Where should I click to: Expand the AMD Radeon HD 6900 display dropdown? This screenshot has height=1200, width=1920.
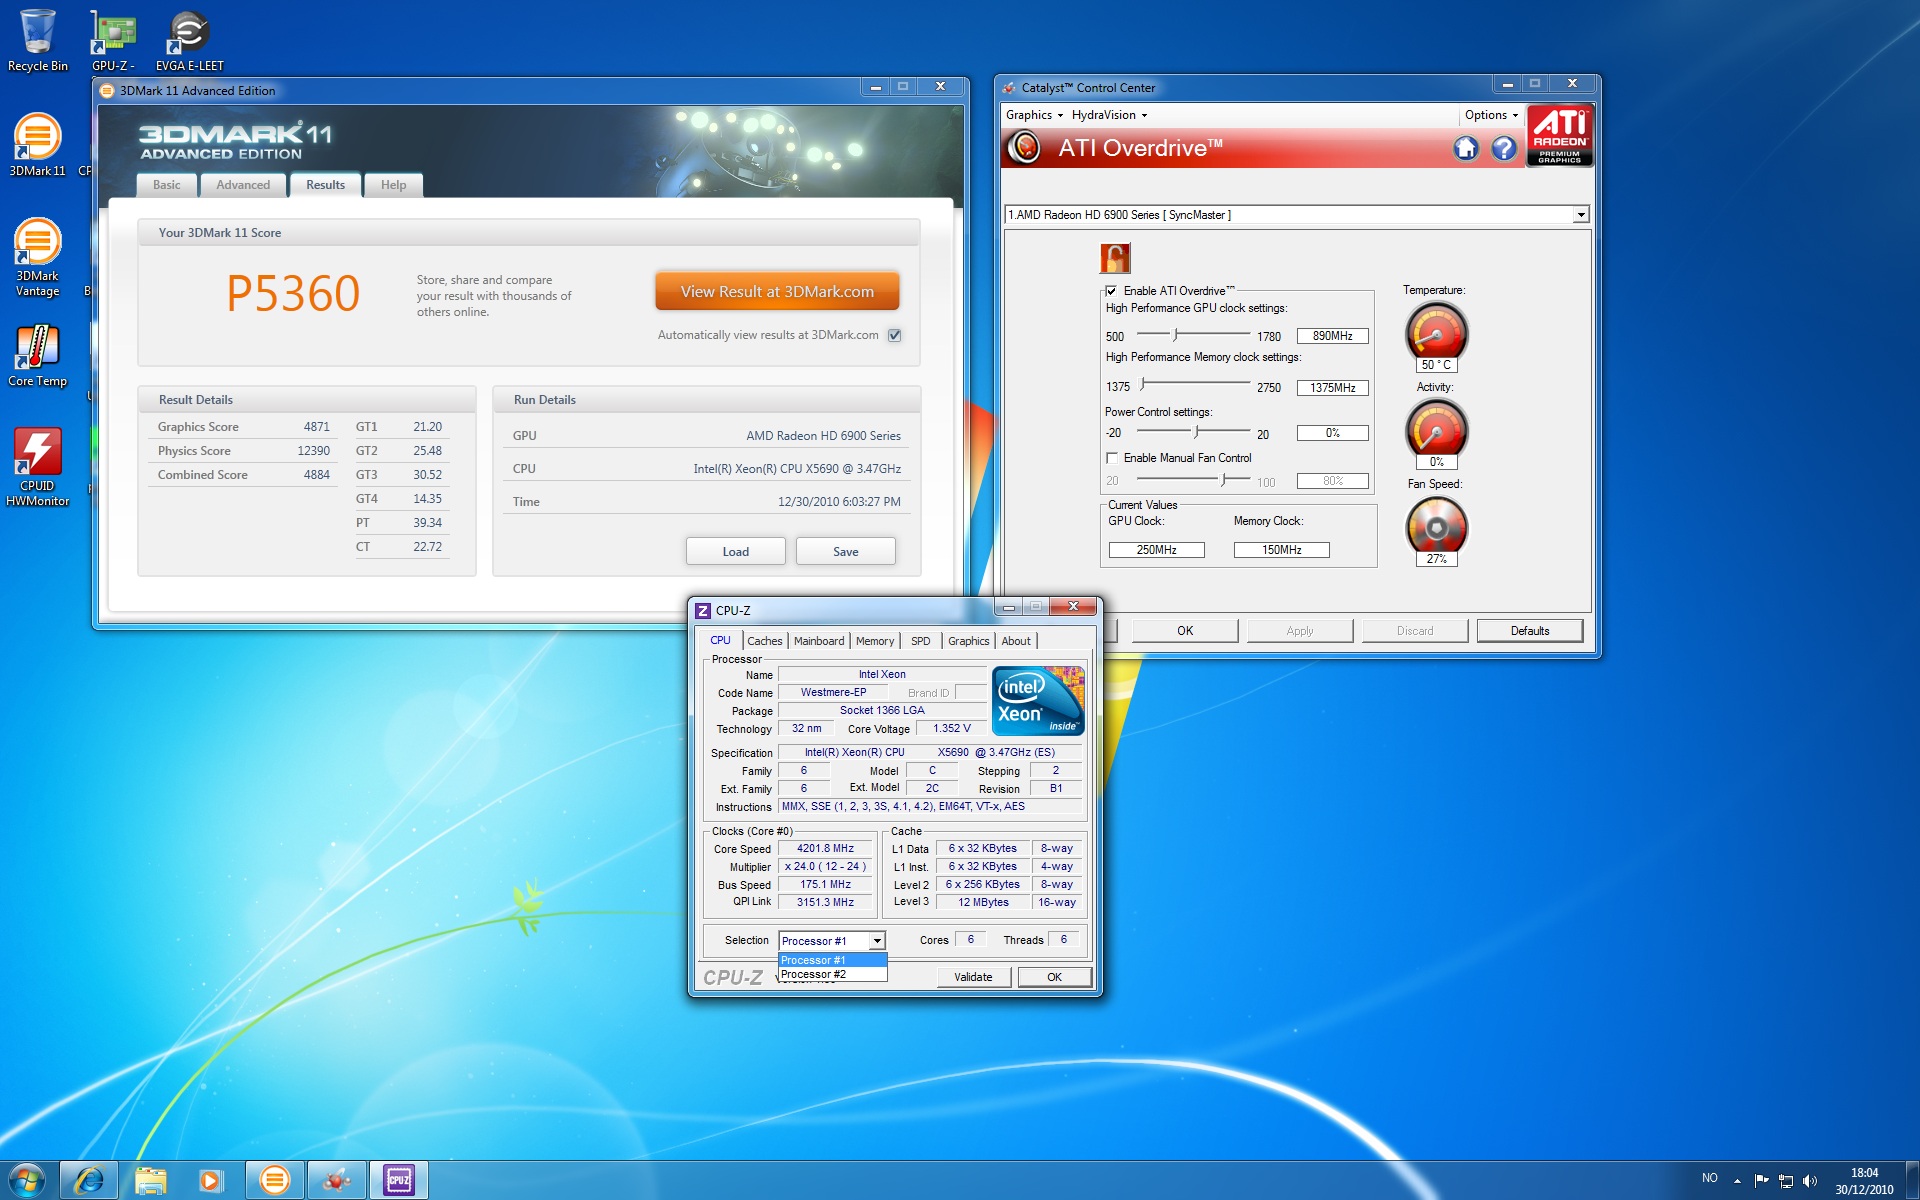click(1581, 215)
